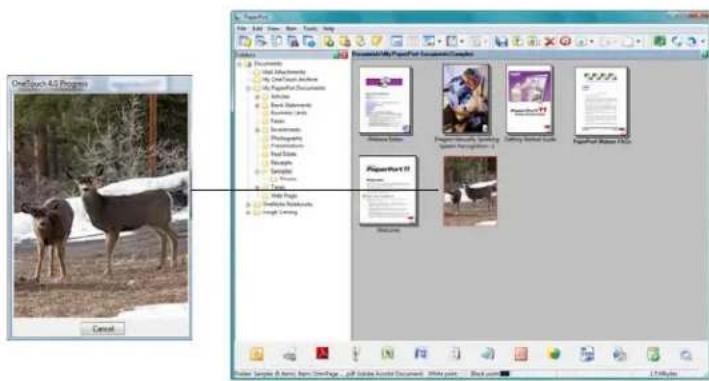709x381 pixels.
Task: Click the red circular icon next to the delete X
Action: pos(565,41)
